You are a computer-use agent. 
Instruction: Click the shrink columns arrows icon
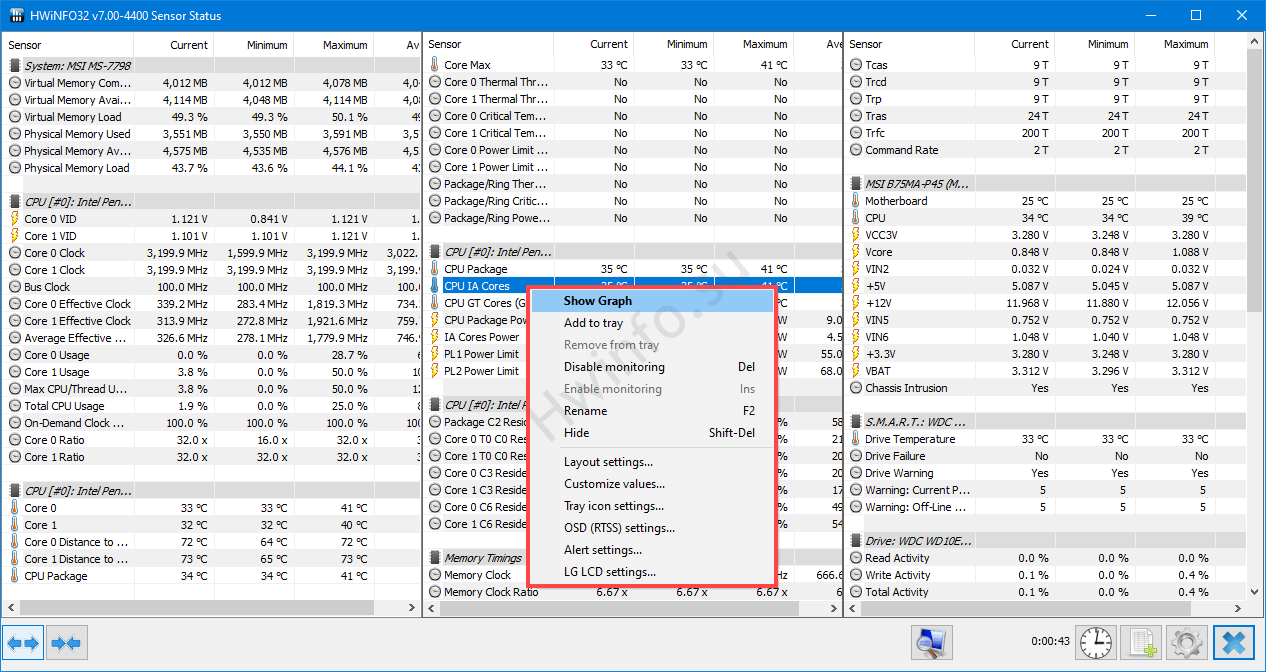tap(65, 642)
